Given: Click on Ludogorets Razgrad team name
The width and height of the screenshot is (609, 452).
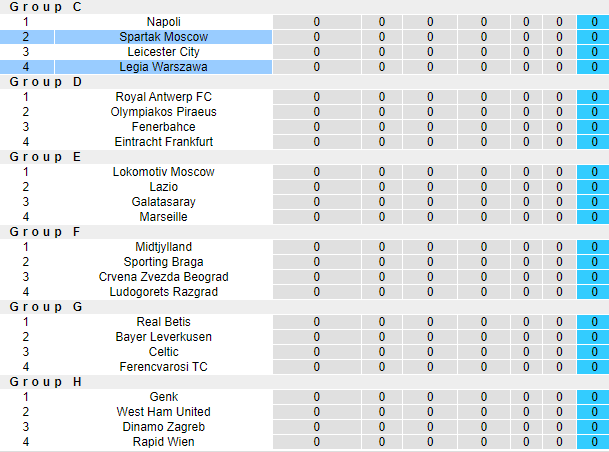Looking at the screenshot, I should 164,292.
